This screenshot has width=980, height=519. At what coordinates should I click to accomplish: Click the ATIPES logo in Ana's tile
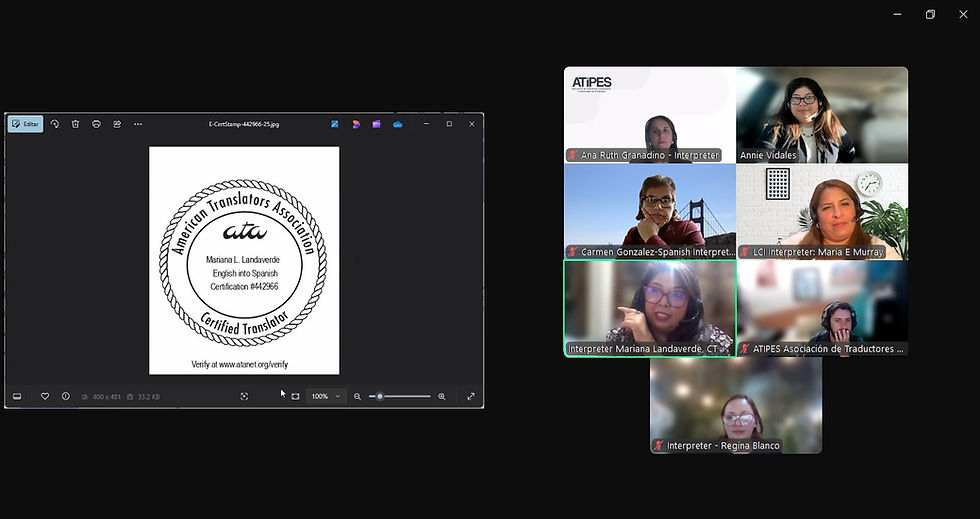click(591, 84)
